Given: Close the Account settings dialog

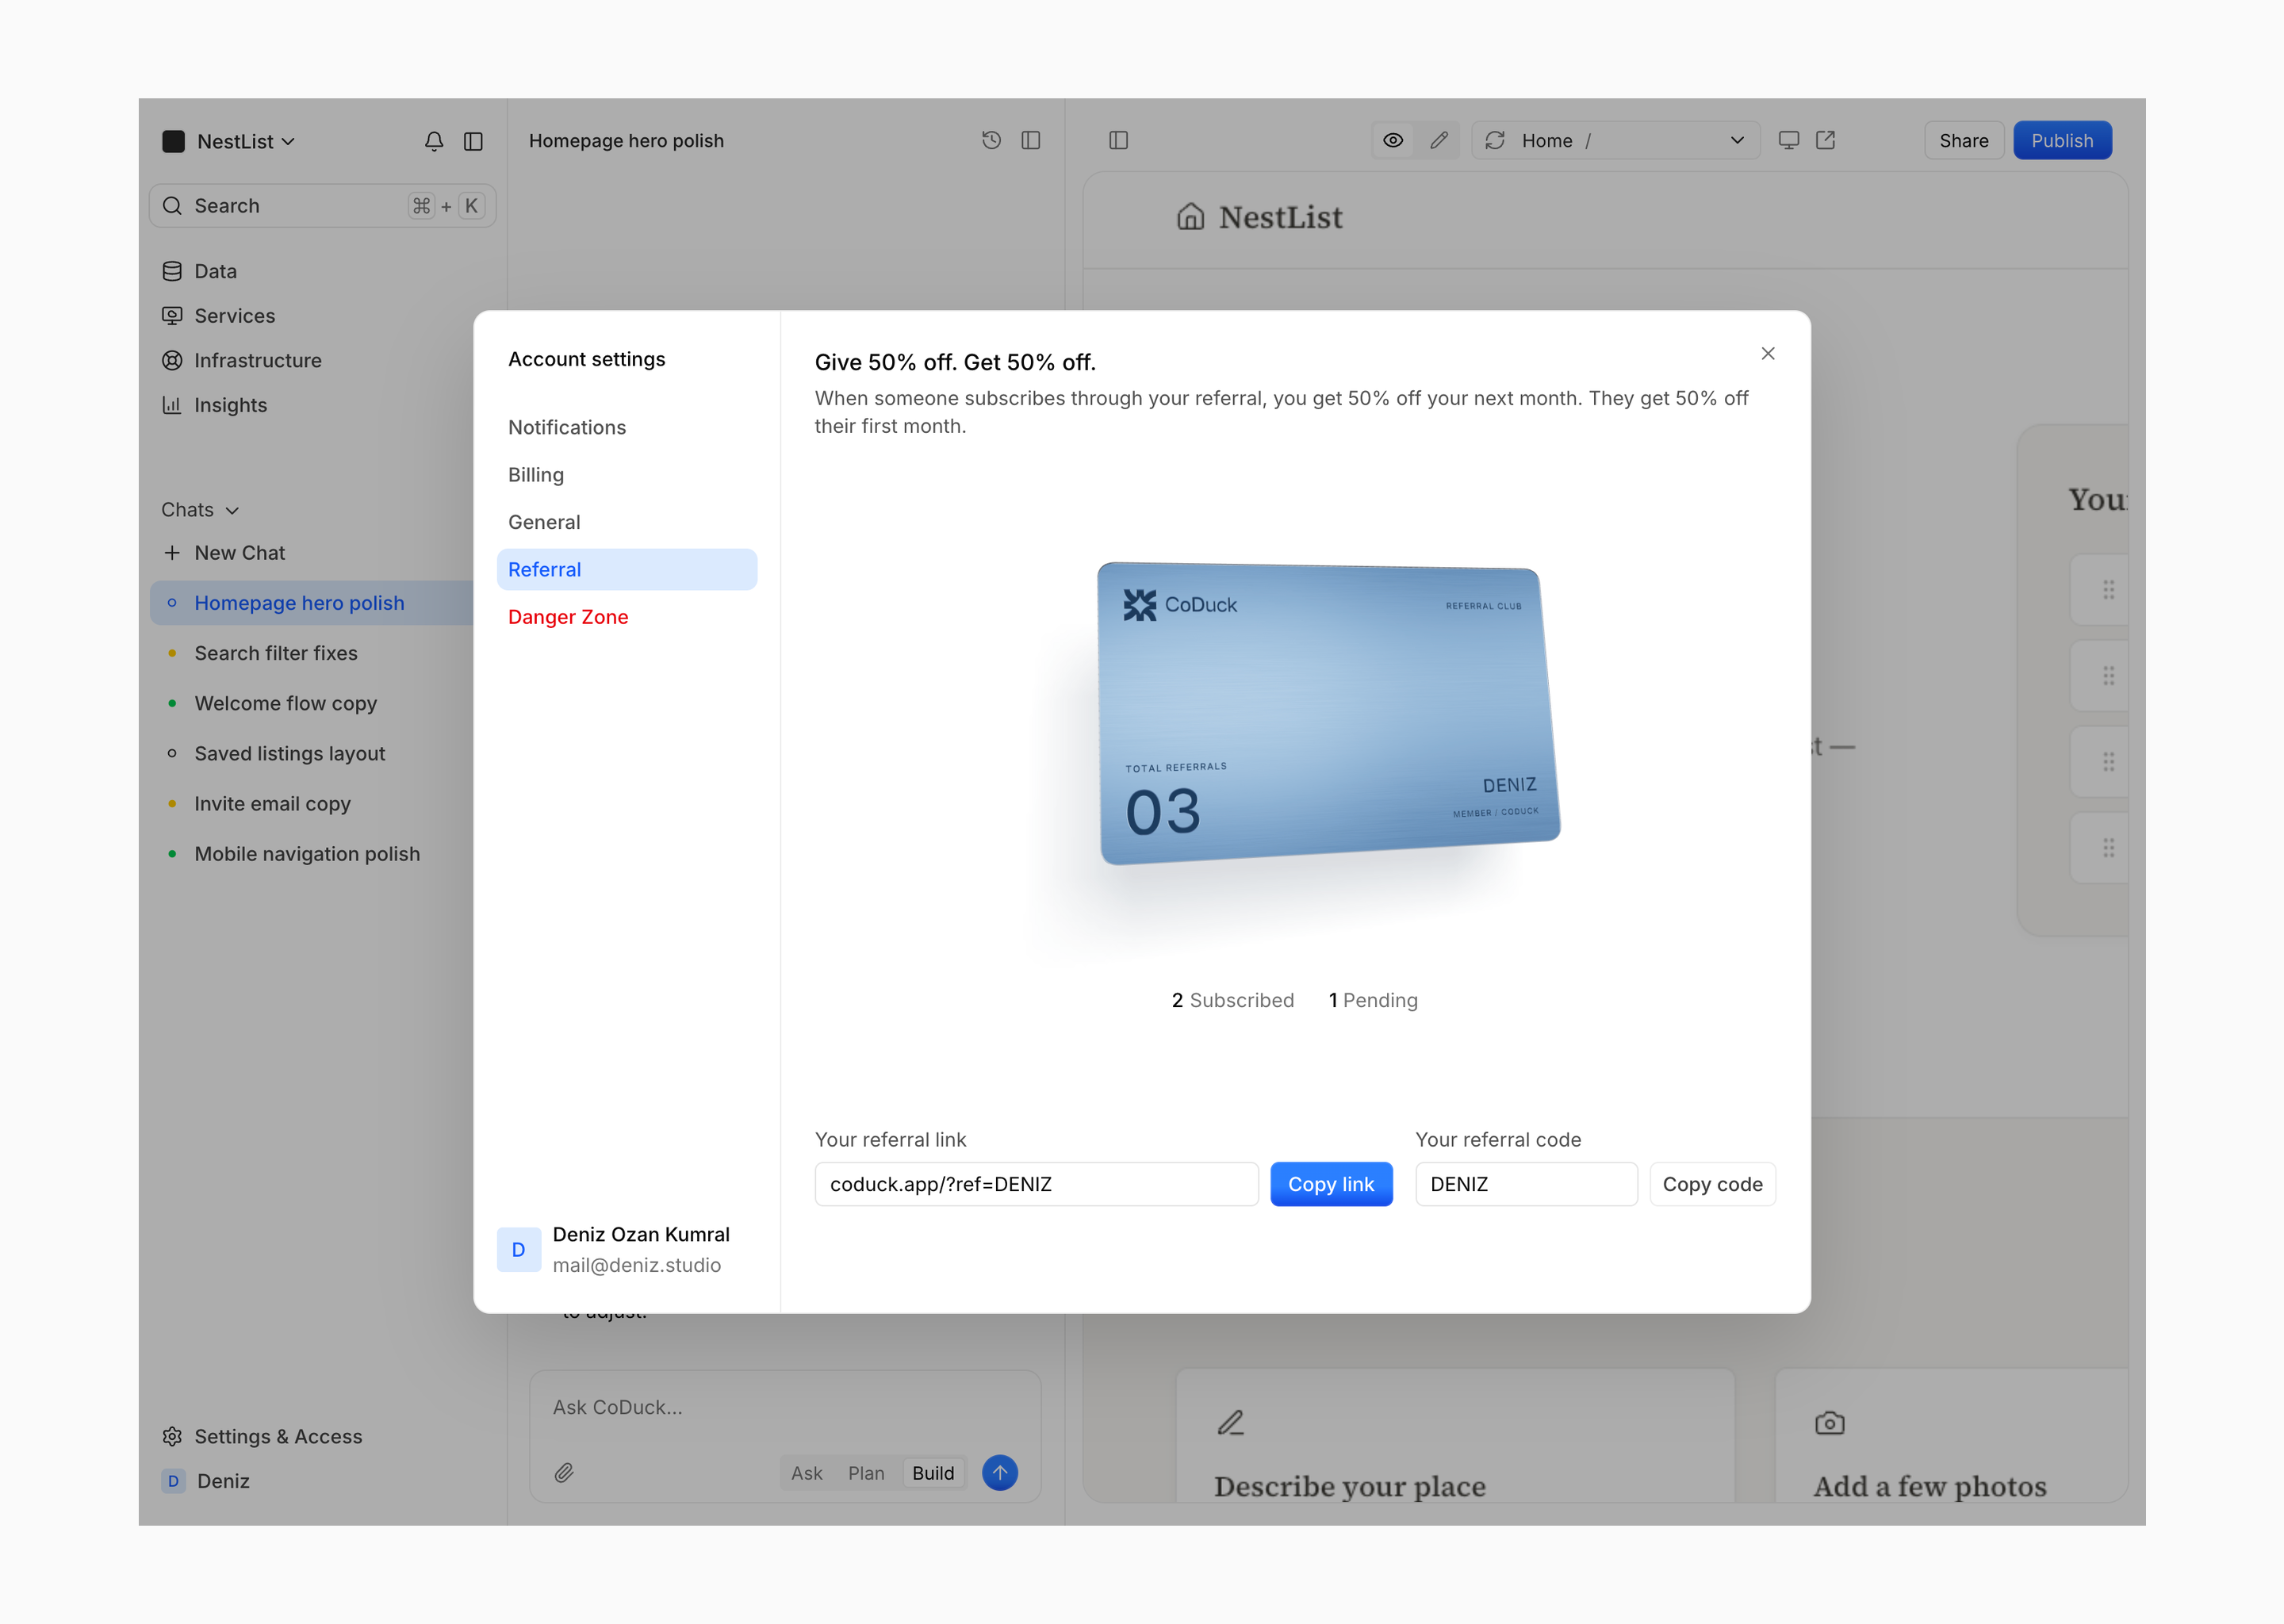Looking at the screenshot, I should 1768,353.
